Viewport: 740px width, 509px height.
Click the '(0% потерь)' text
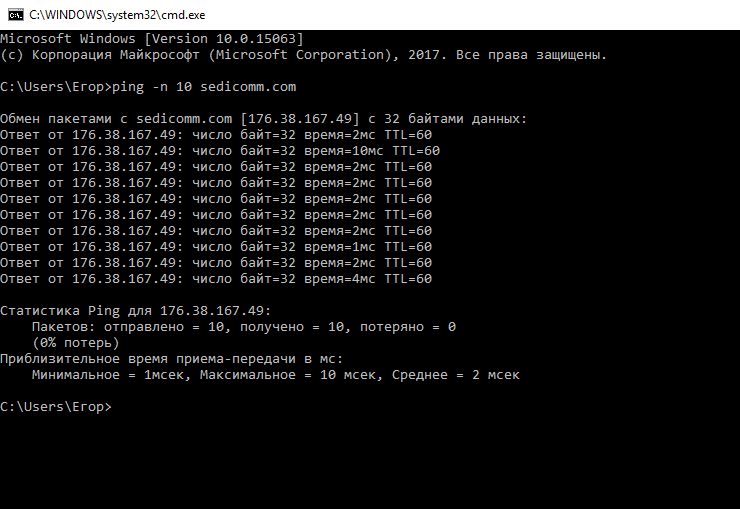(76, 343)
